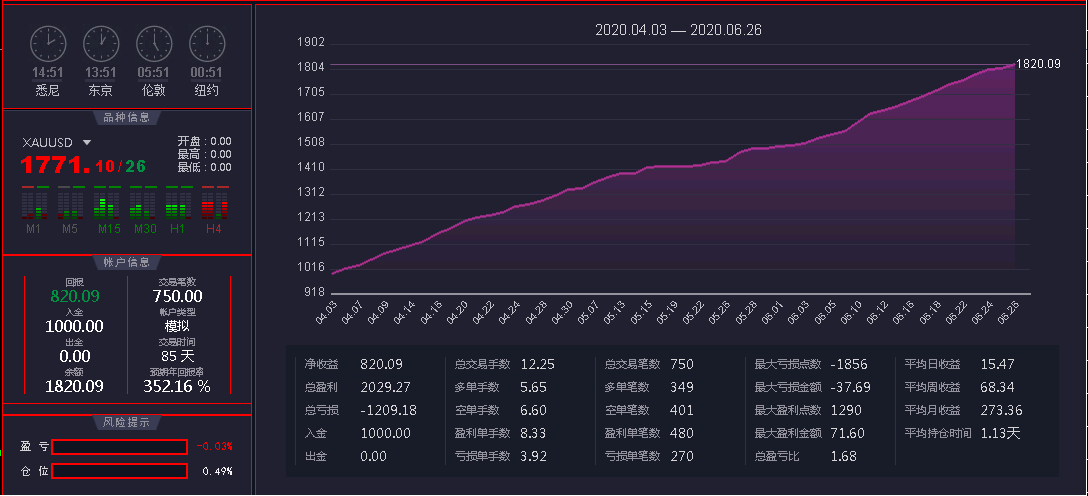Image resolution: width=1088 pixels, height=496 pixels.
Task: Open the XAUUSD symbol dropdown arrow
Action: (x=87, y=143)
